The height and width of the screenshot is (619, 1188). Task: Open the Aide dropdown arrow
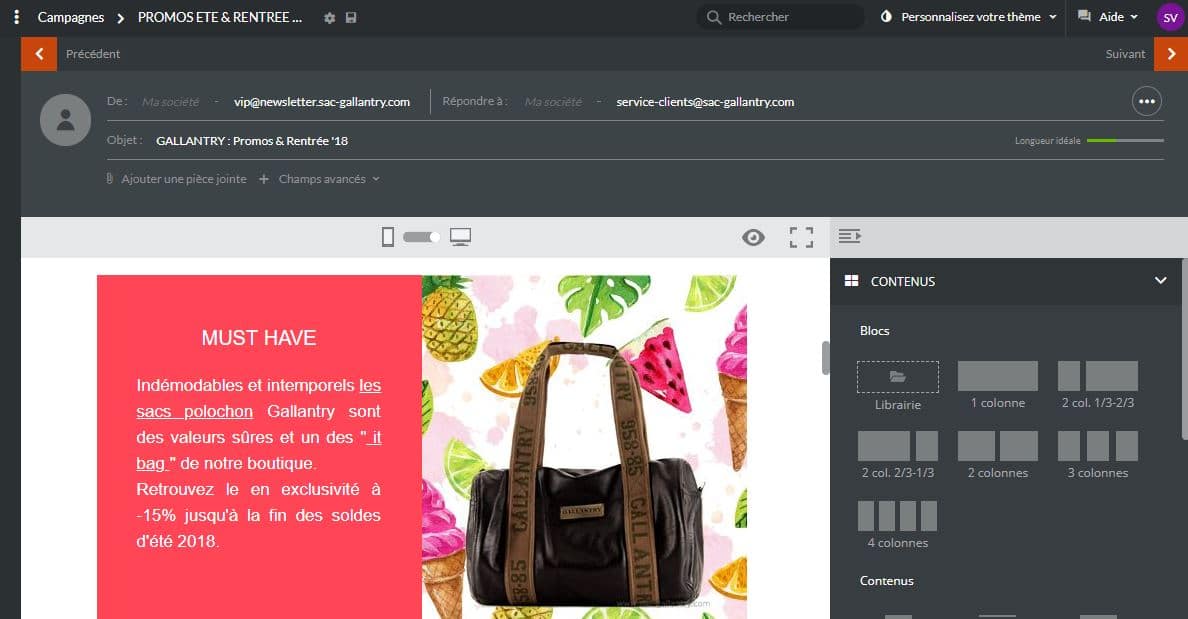pyautogui.click(x=1134, y=17)
